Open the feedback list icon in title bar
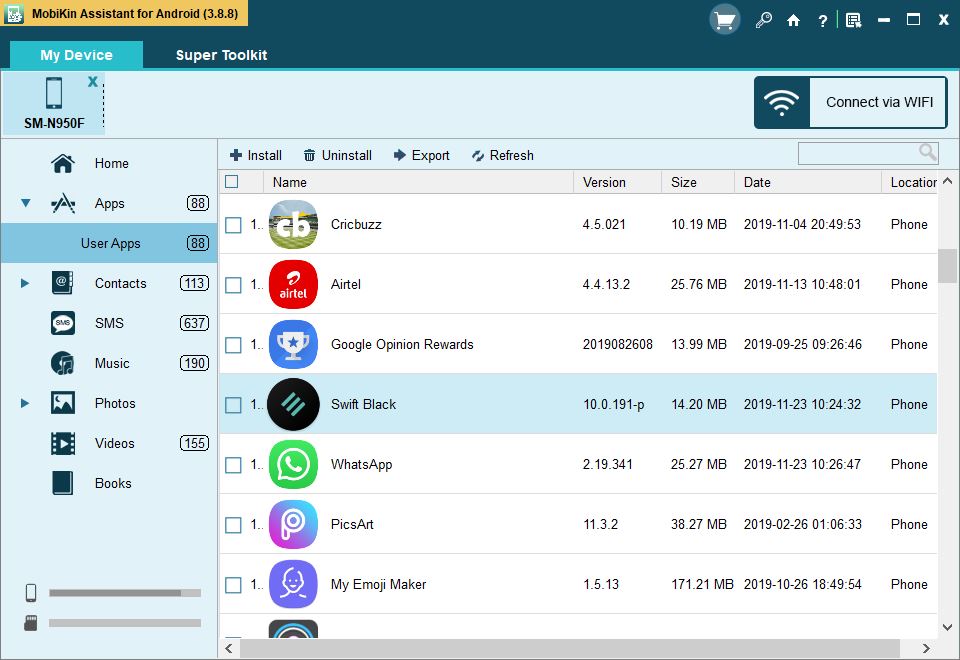 pyautogui.click(x=853, y=20)
